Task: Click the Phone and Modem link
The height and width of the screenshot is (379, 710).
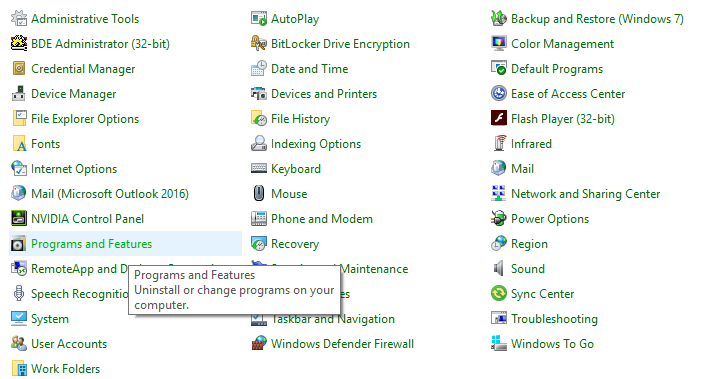Action: point(321,219)
